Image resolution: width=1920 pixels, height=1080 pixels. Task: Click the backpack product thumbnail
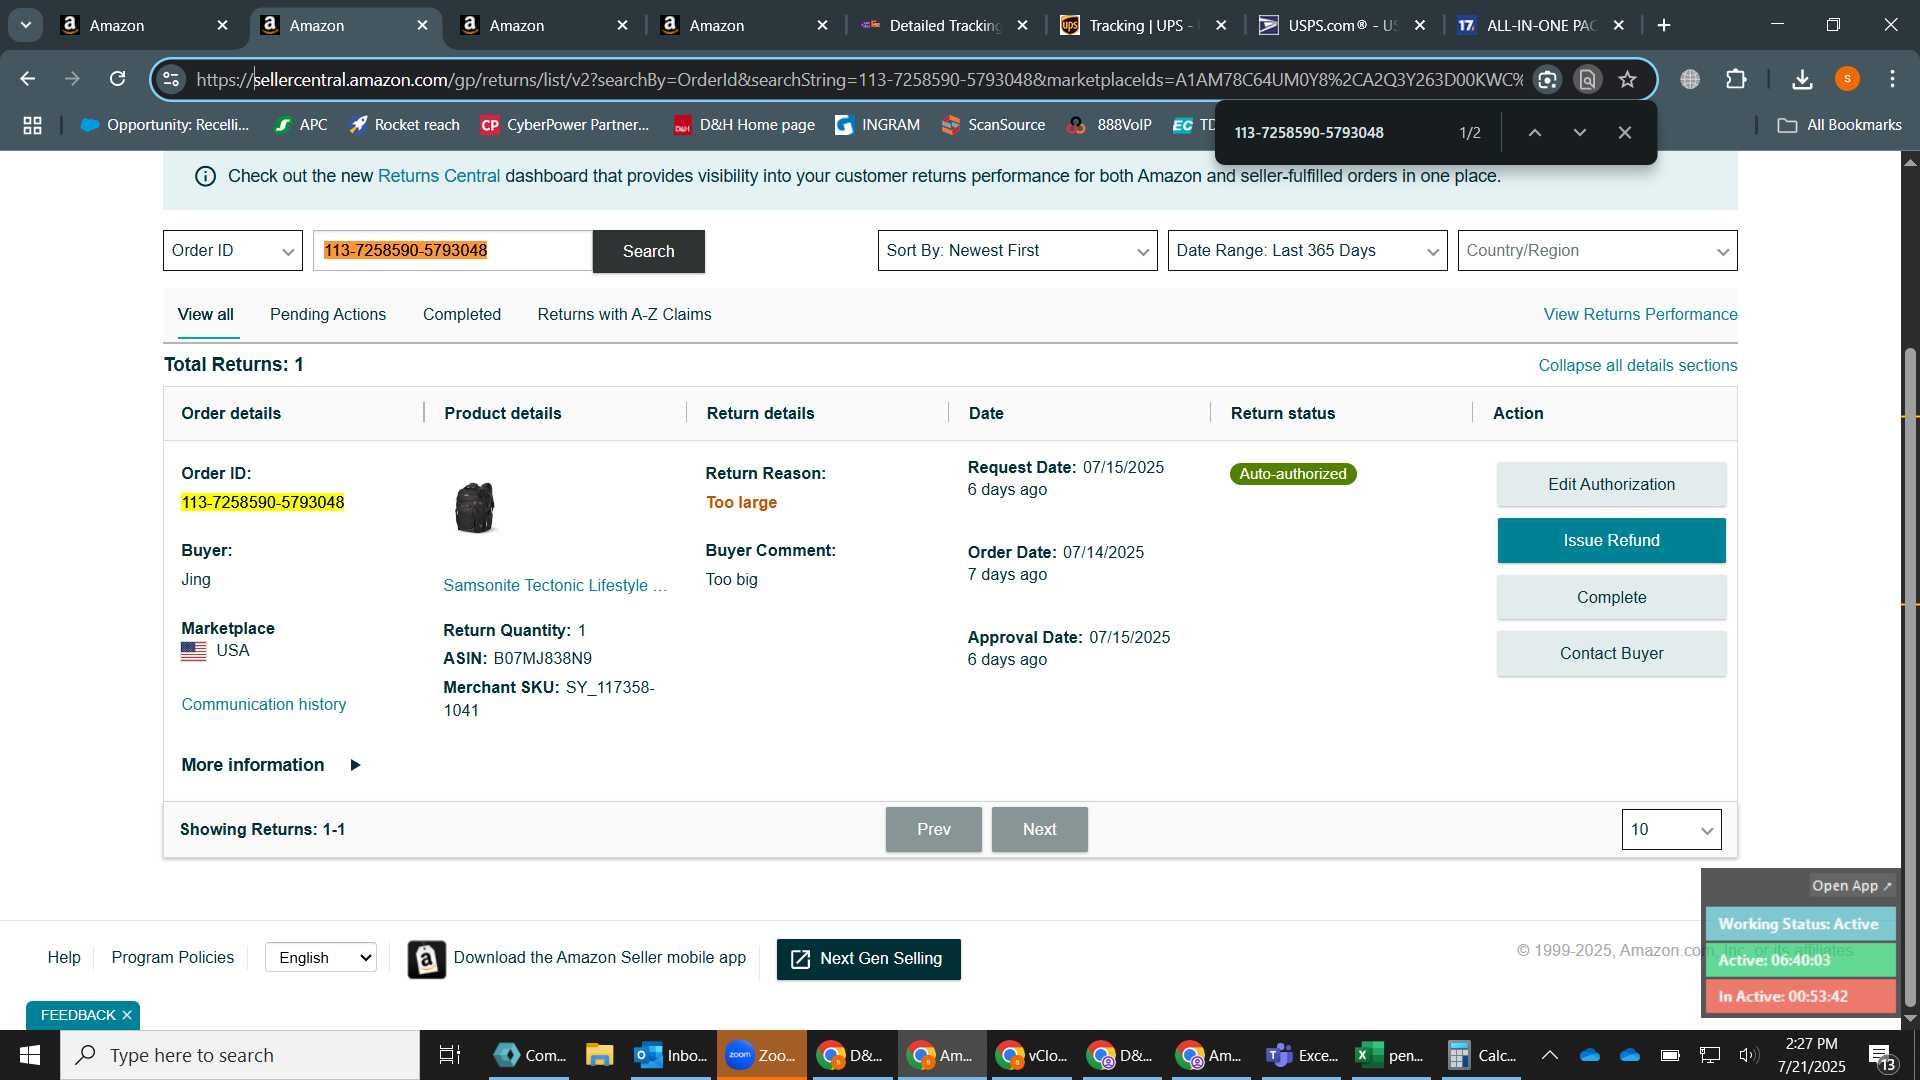[475, 508]
